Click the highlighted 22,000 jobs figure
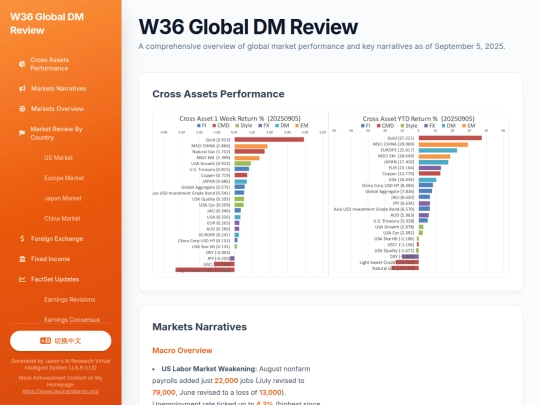Viewport: 540px width, 405px height. [226, 381]
